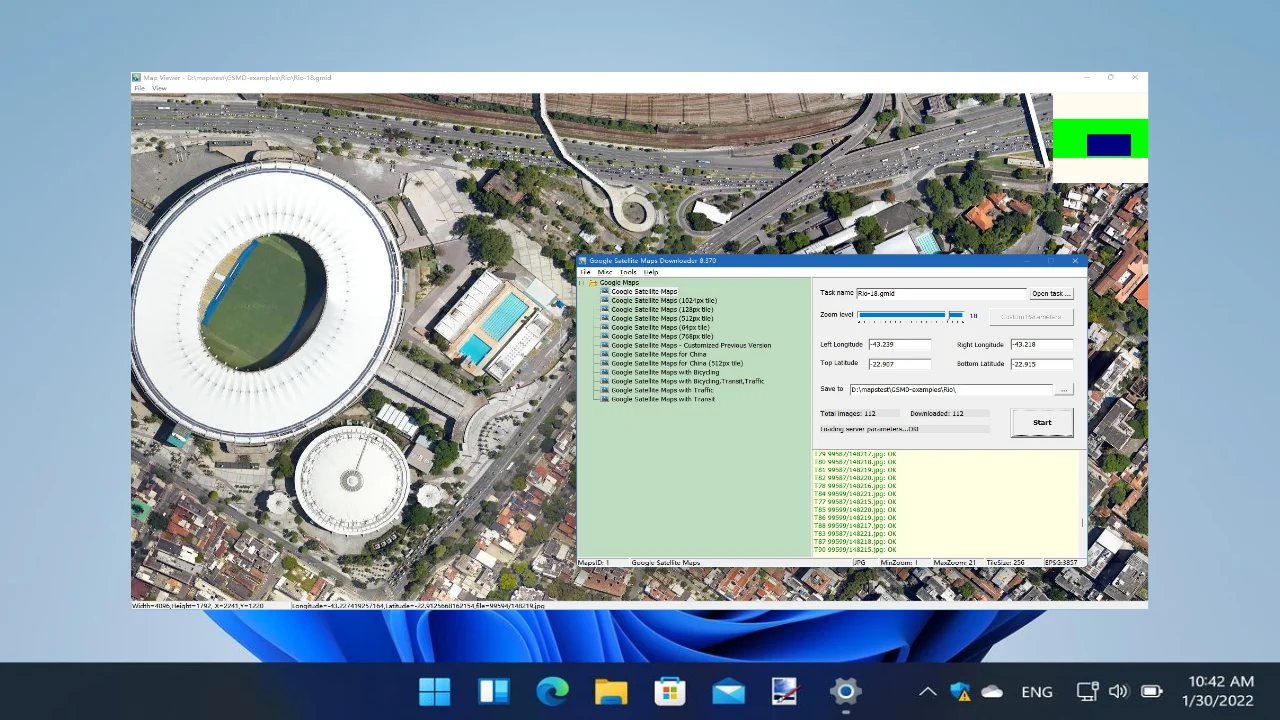Select Google Satellite Maps for China
The image size is (1280, 720).
[x=658, y=354]
